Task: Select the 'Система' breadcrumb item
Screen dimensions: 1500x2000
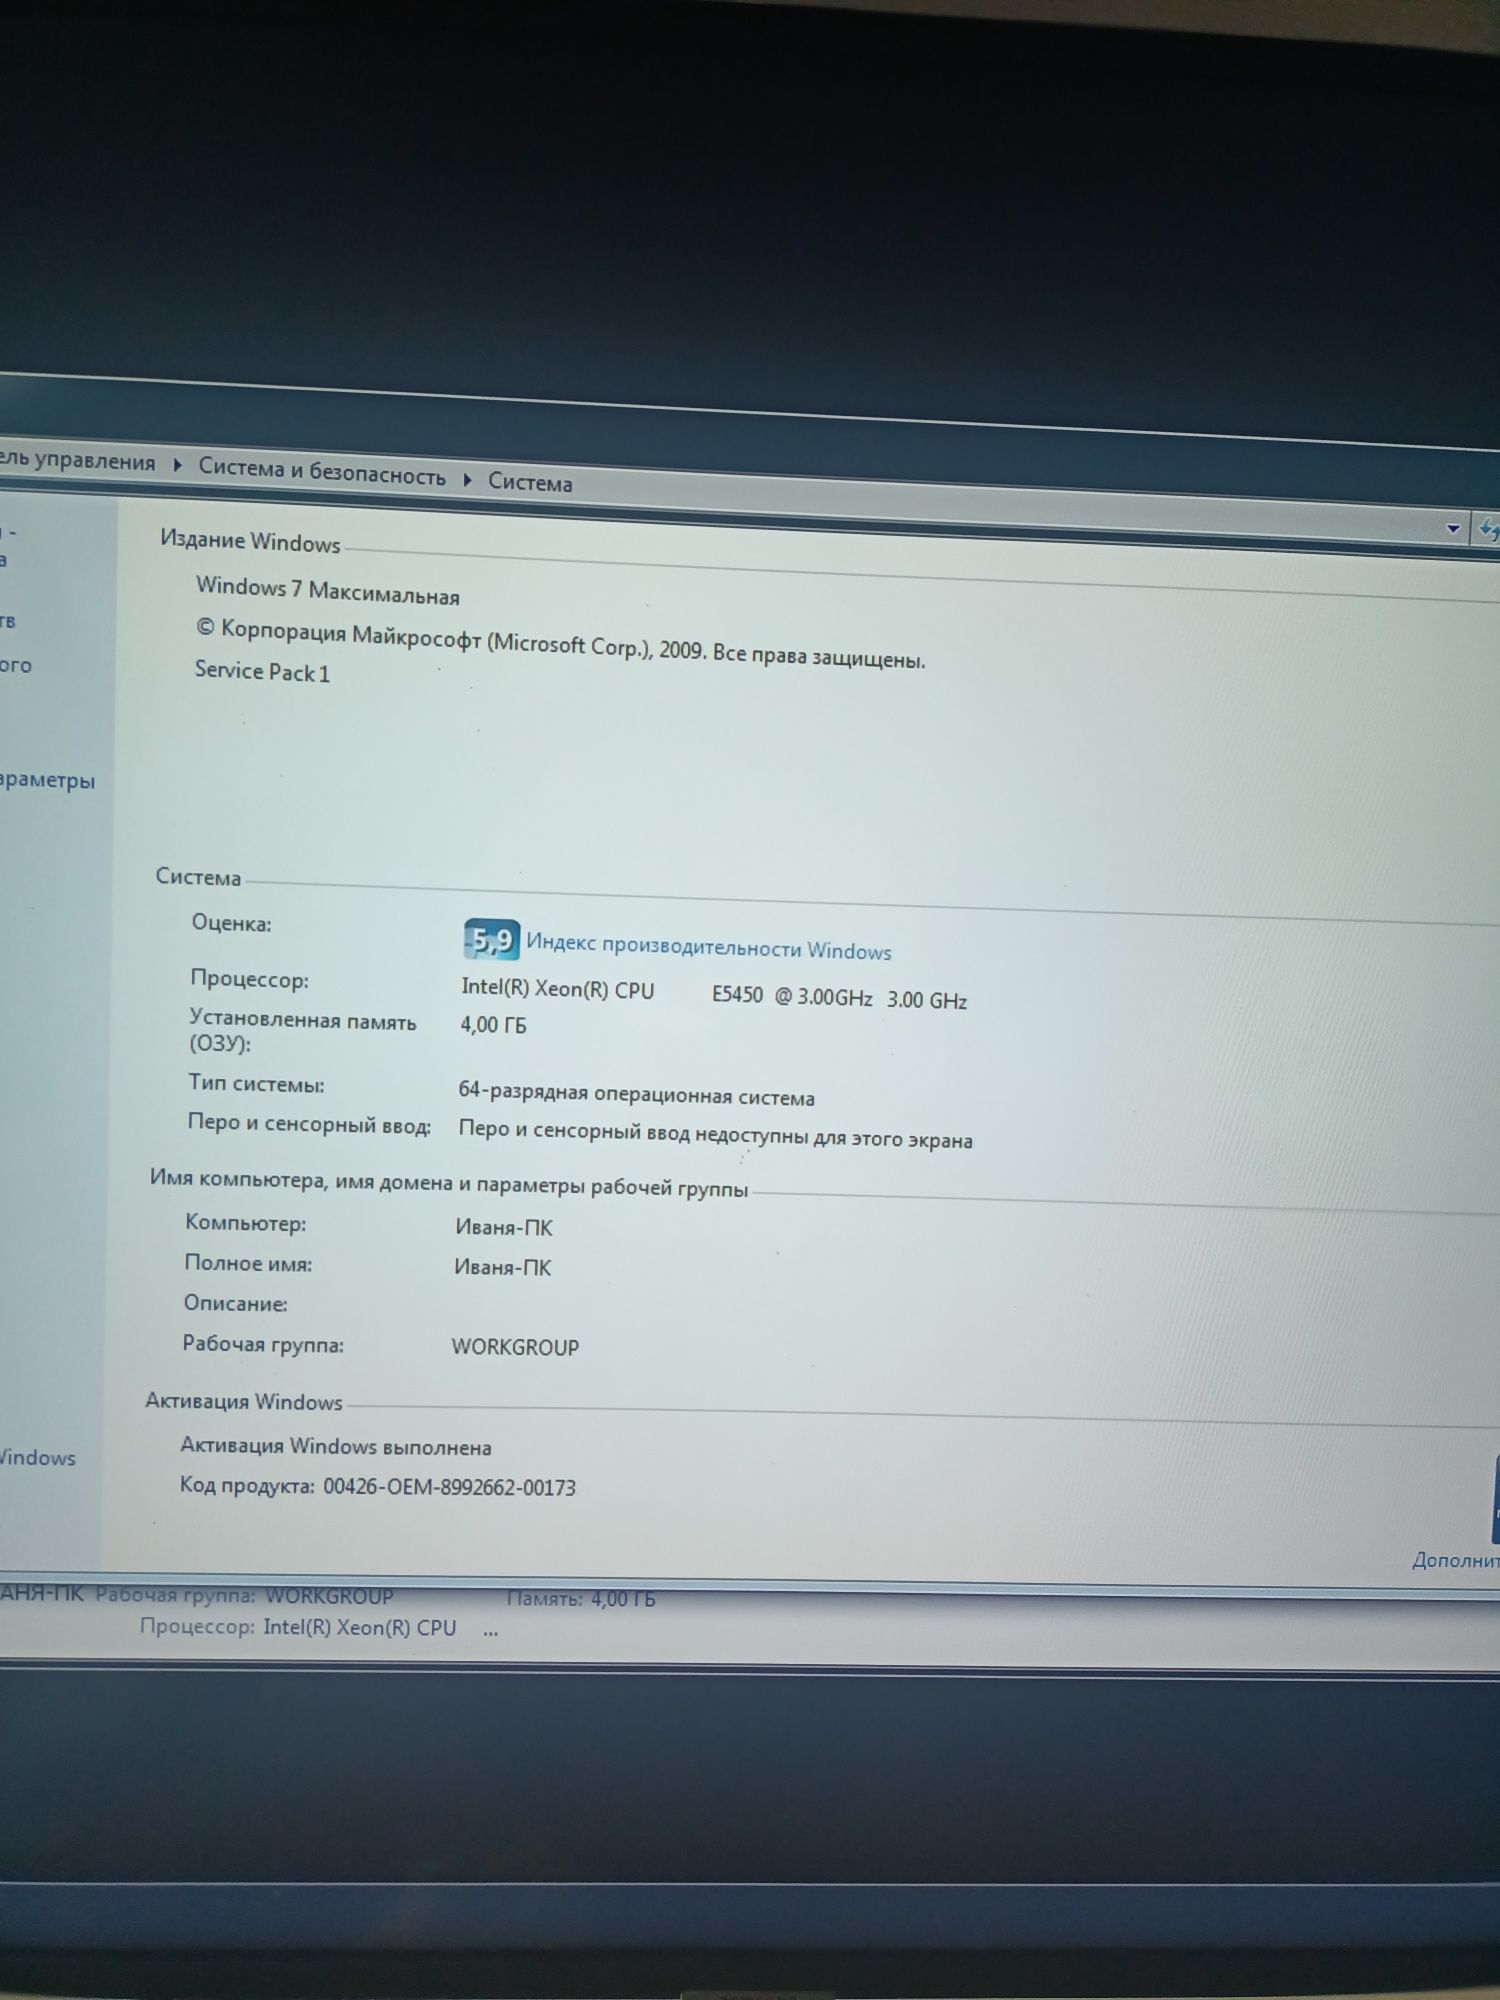Action: (x=530, y=482)
